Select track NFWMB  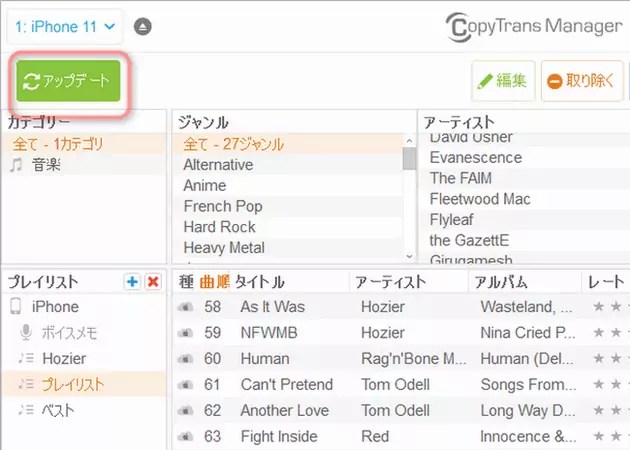coord(269,333)
